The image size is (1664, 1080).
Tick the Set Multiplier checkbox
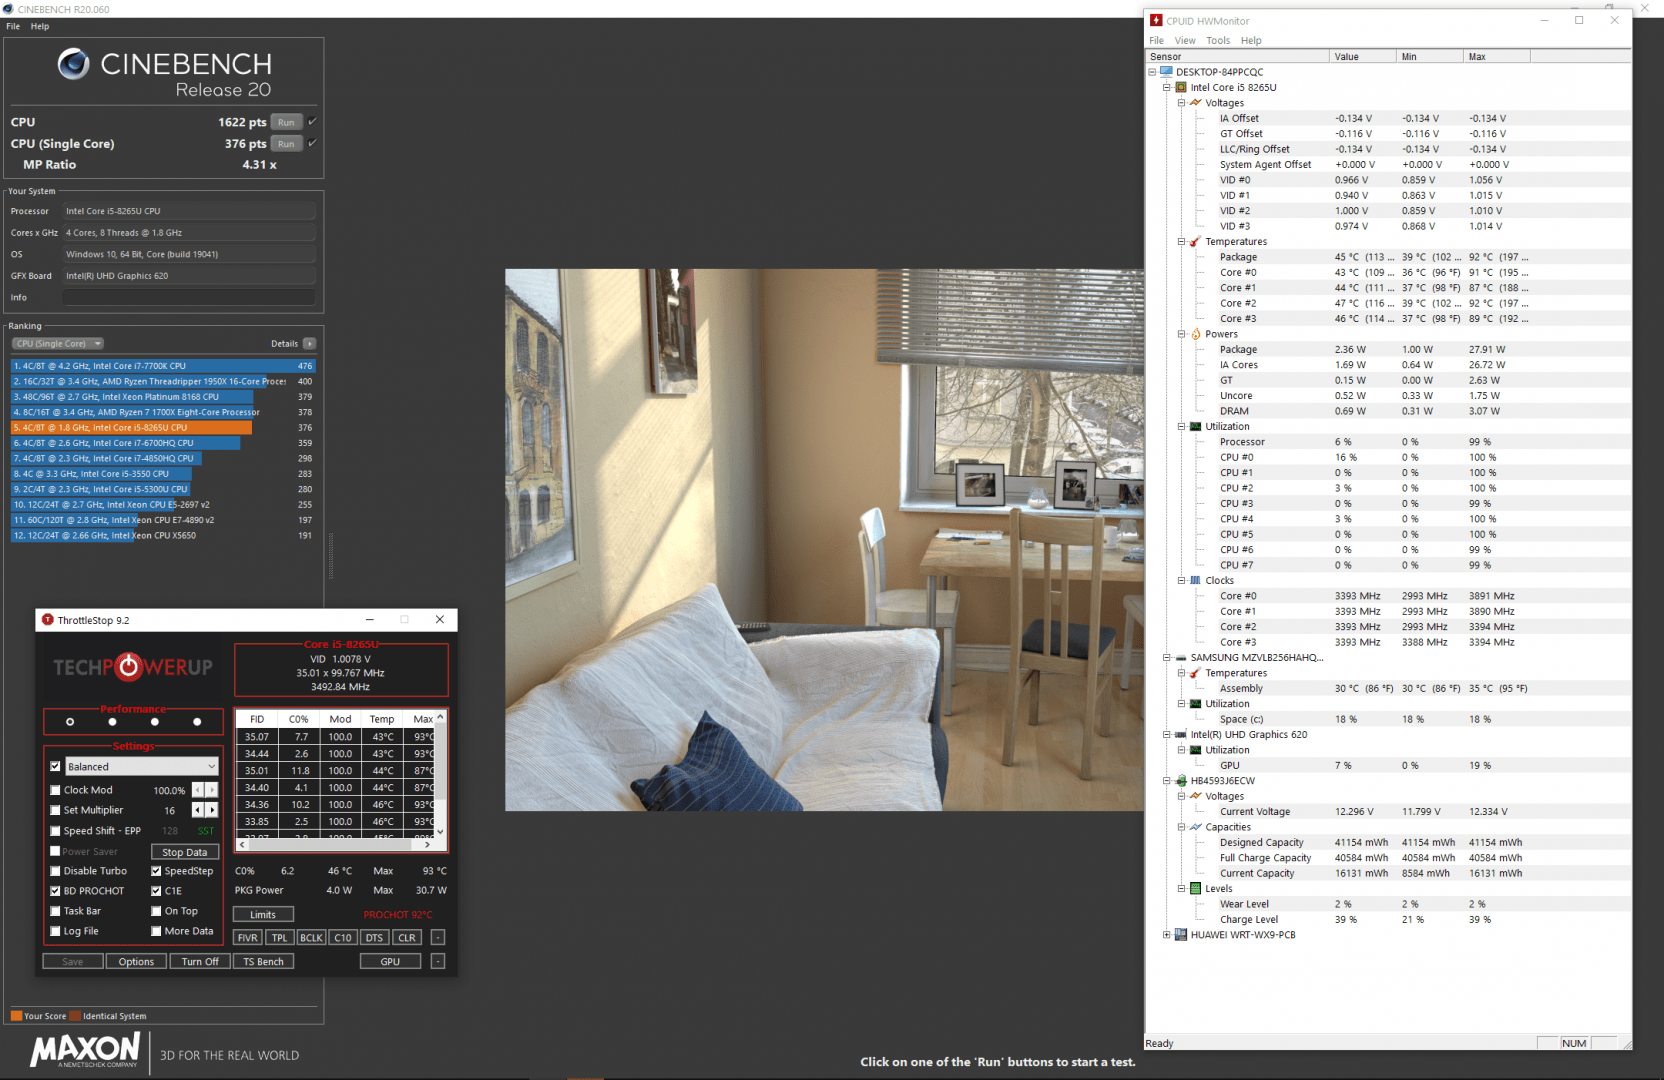pos(56,810)
